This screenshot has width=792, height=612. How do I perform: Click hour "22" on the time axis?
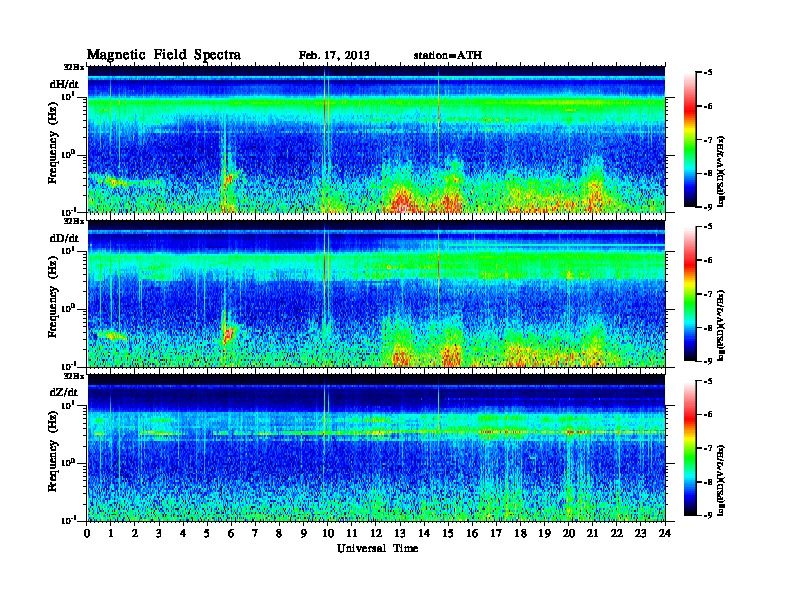coord(617,533)
